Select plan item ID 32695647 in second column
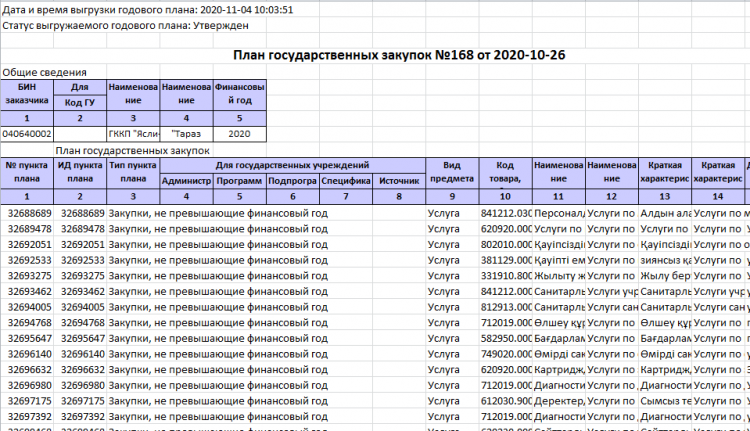750x431 pixels. (82, 339)
